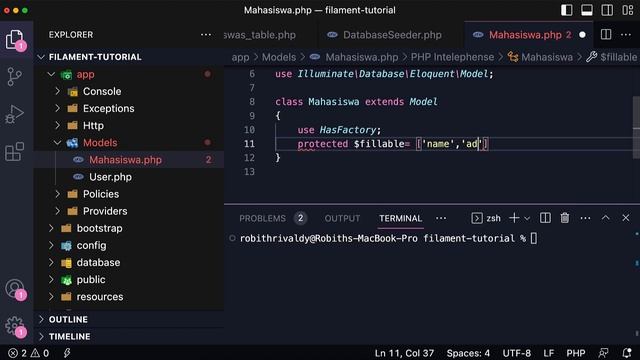Change indentation 'Spaces: 4'
This screenshot has height=360, width=640.
click(x=468, y=353)
